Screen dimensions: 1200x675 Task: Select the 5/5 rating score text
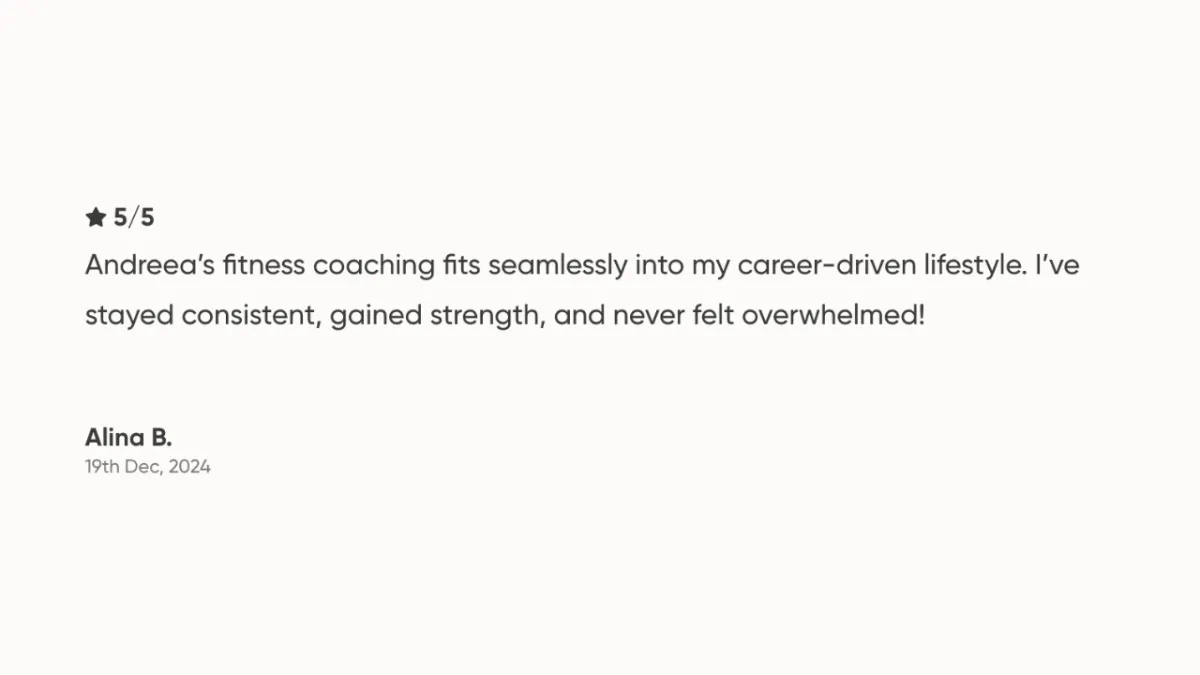pos(134,217)
